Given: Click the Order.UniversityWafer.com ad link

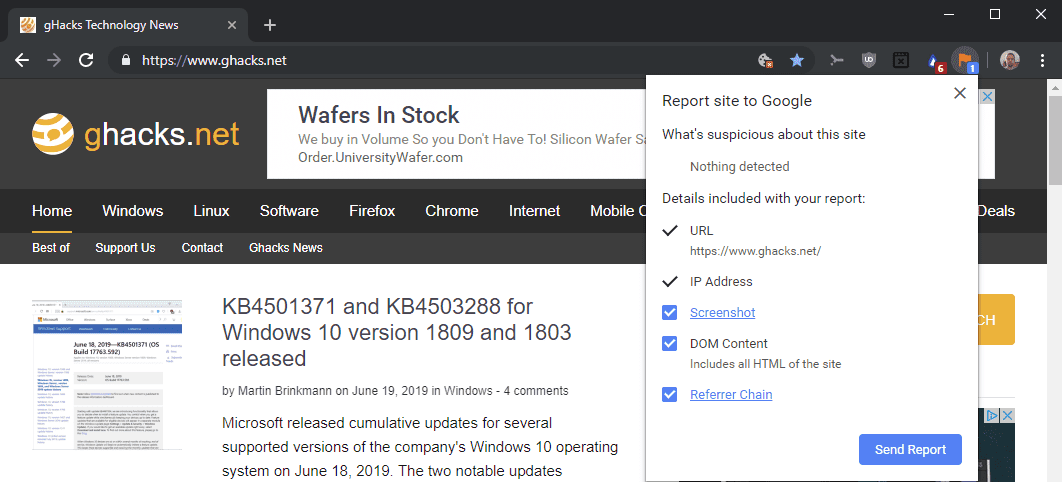Looking at the screenshot, I should 380,158.
